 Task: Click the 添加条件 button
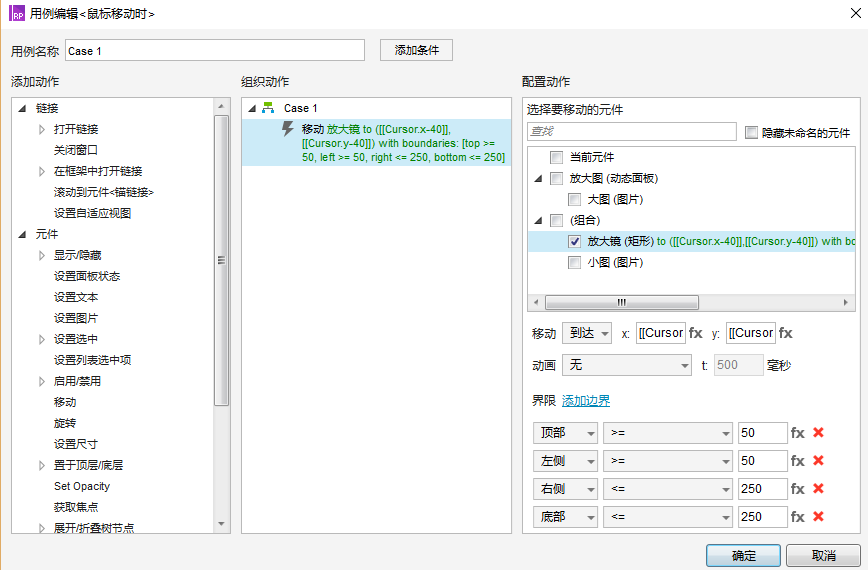pyautogui.click(x=416, y=50)
